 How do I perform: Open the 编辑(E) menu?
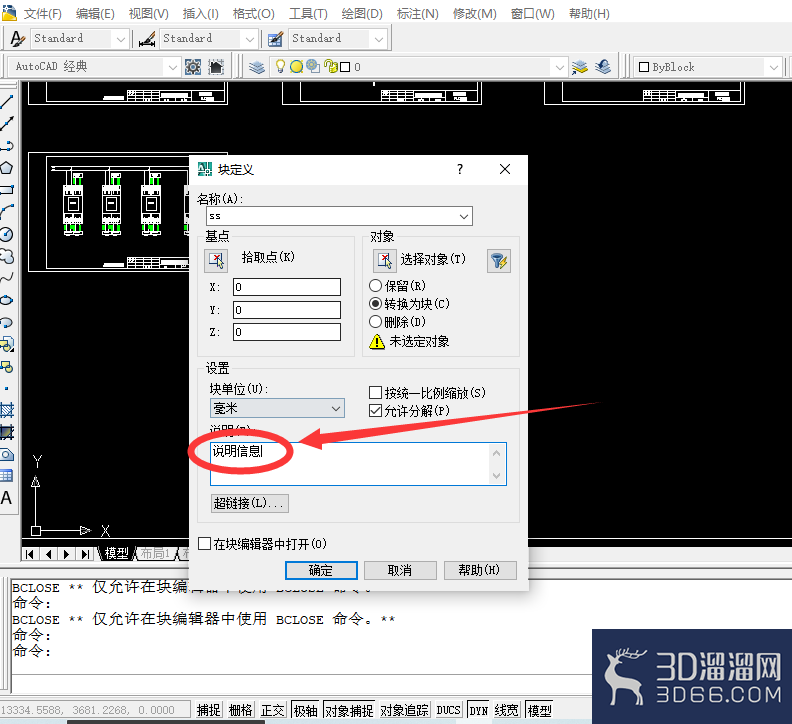click(x=95, y=14)
